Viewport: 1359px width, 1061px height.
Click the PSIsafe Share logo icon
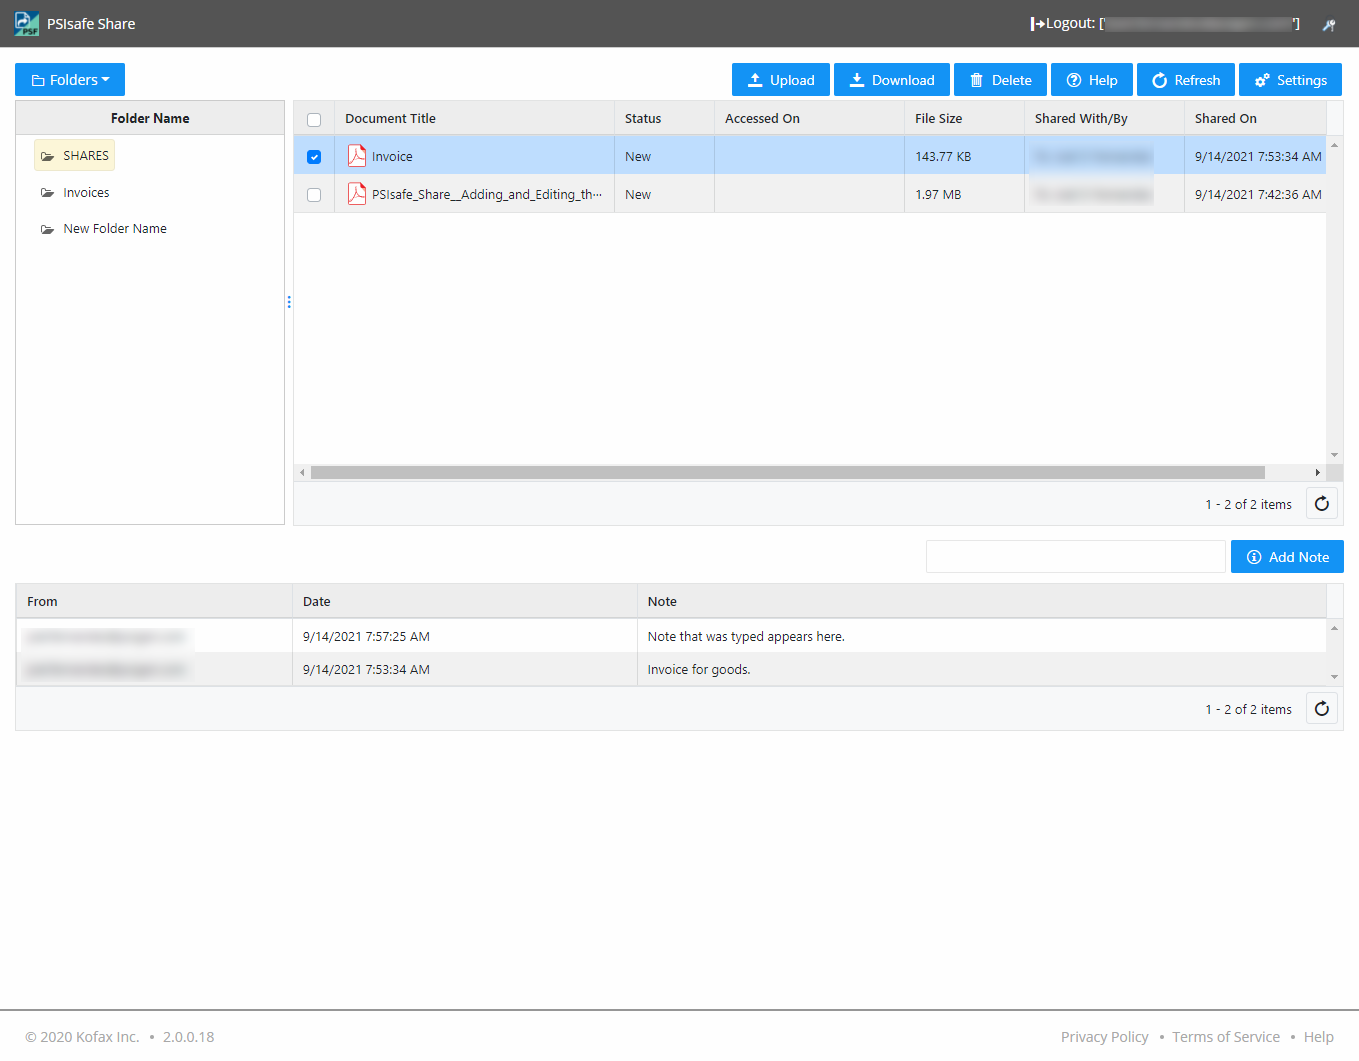27,23
